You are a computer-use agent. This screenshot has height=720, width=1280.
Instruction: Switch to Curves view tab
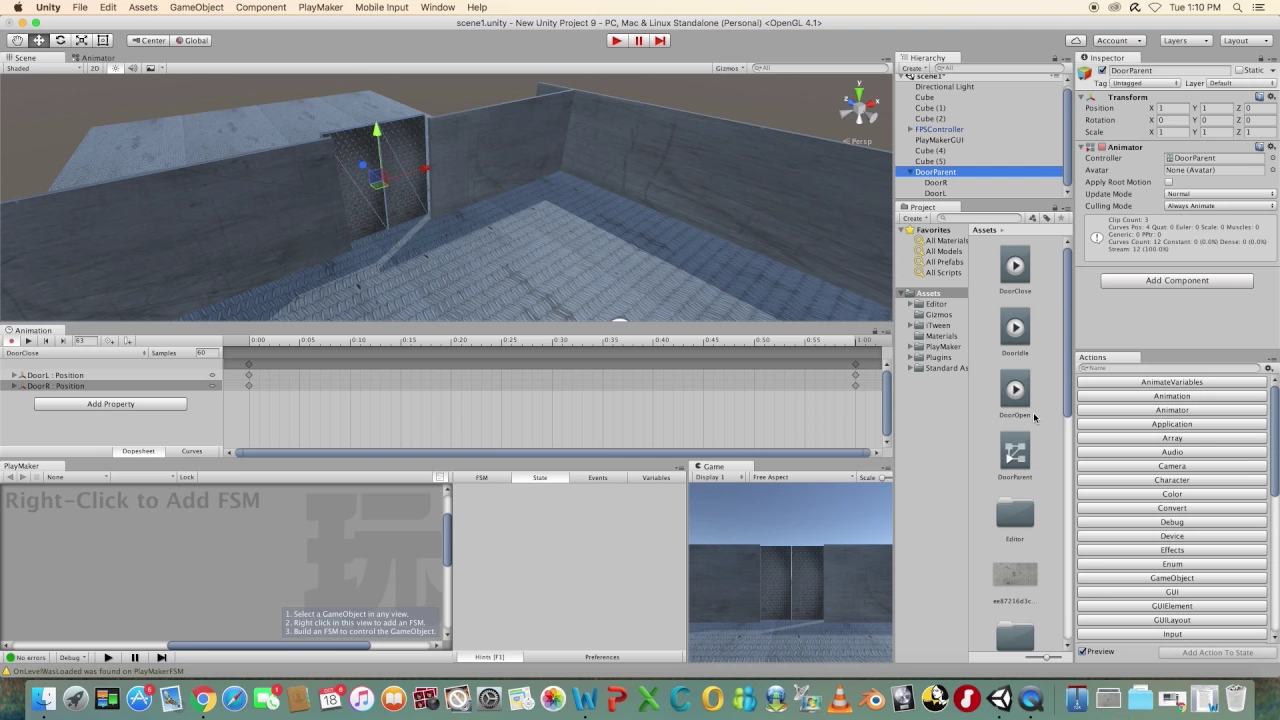pyautogui.click(x=191, y=451)
